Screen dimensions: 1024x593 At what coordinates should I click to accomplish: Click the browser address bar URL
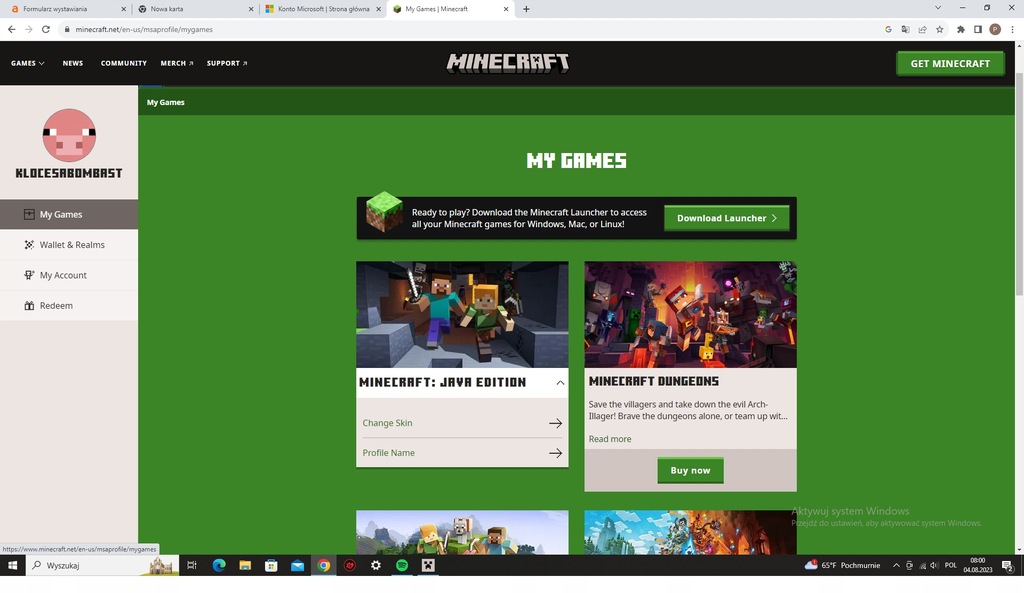click(144, 29)
